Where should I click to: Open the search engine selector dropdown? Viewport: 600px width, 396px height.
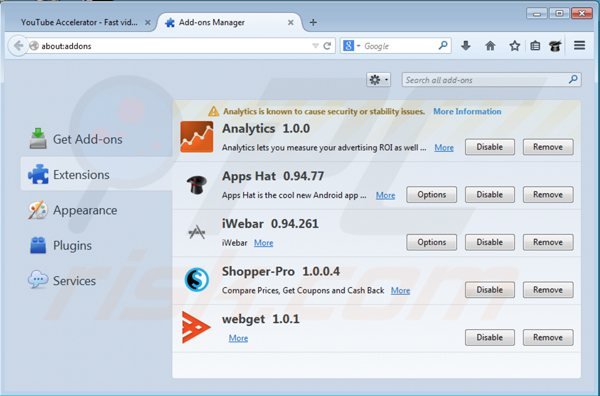(351, 46)
